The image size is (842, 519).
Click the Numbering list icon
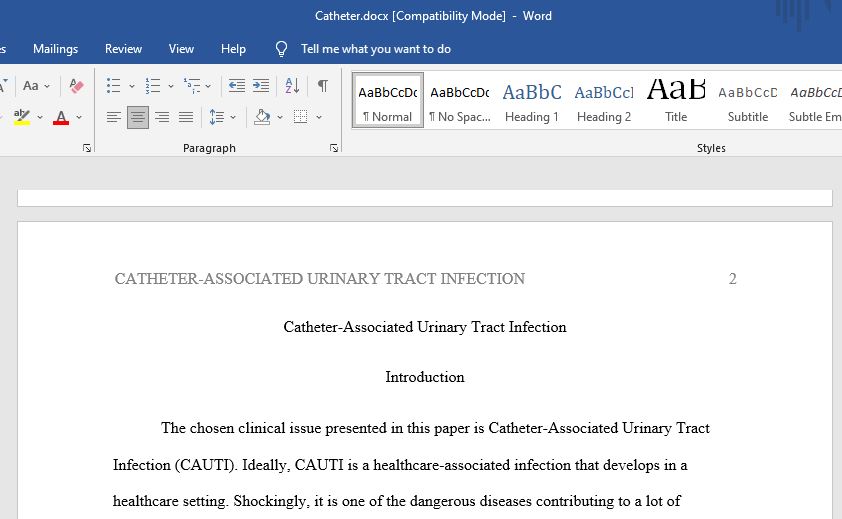click(x=153, y=85)
